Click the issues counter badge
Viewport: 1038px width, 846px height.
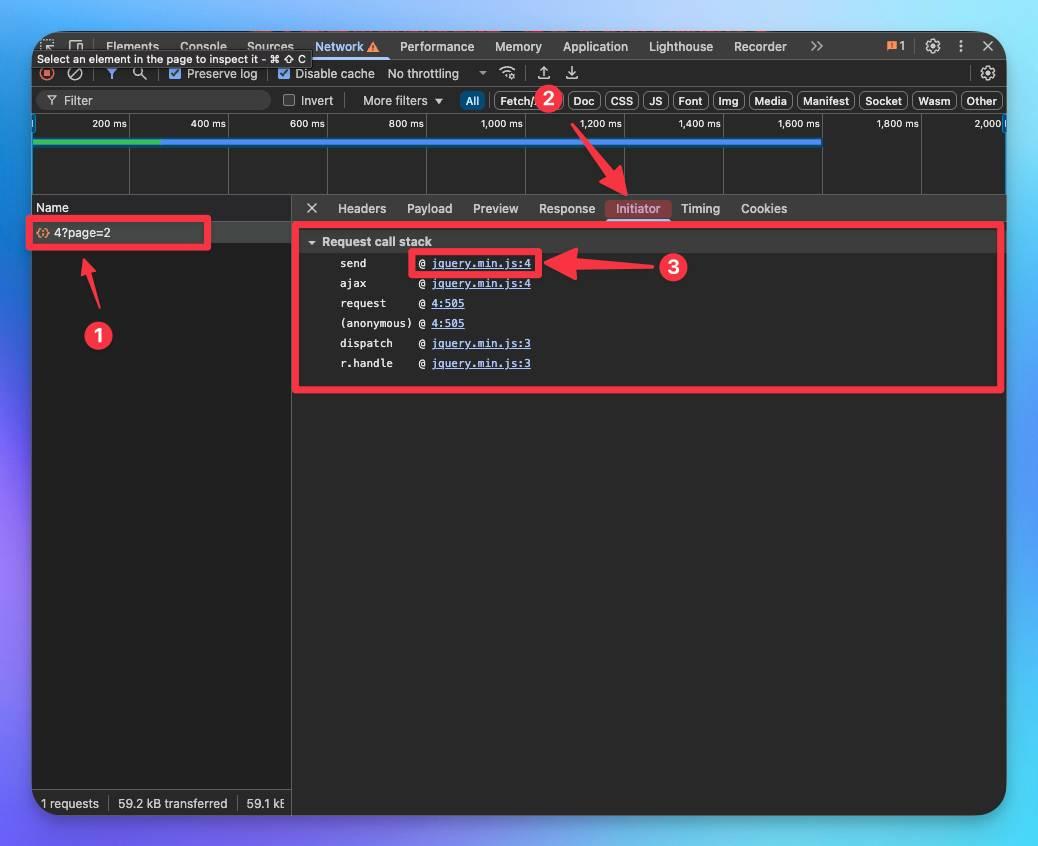896,46
